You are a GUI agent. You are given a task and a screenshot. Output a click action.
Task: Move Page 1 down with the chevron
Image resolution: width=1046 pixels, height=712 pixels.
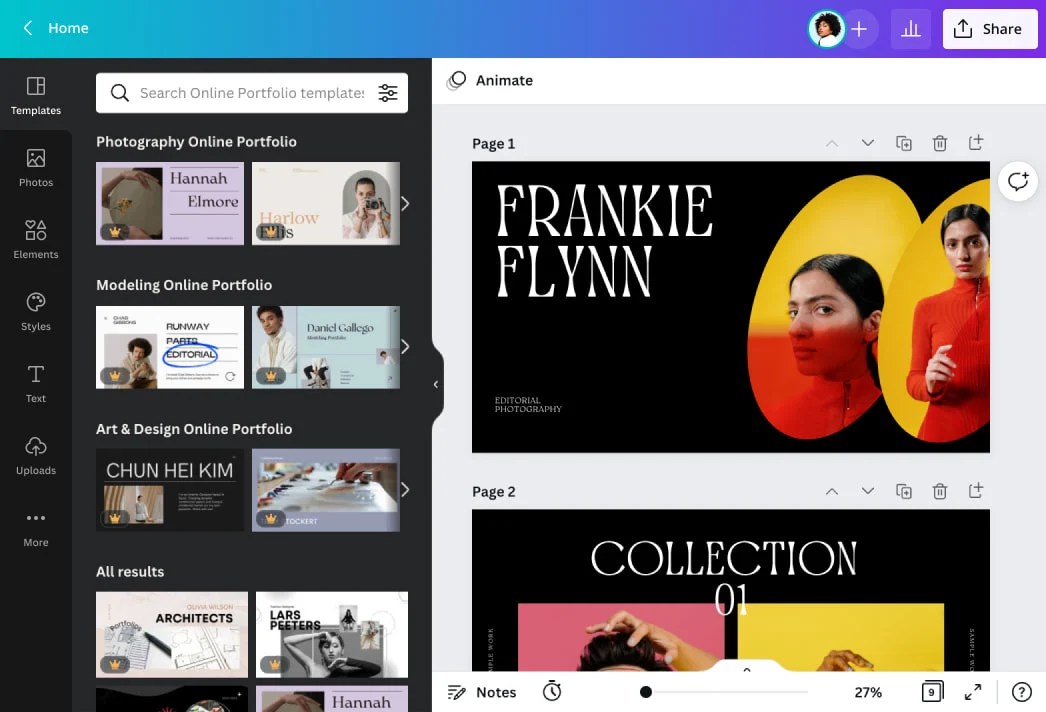tap(868, 143)
